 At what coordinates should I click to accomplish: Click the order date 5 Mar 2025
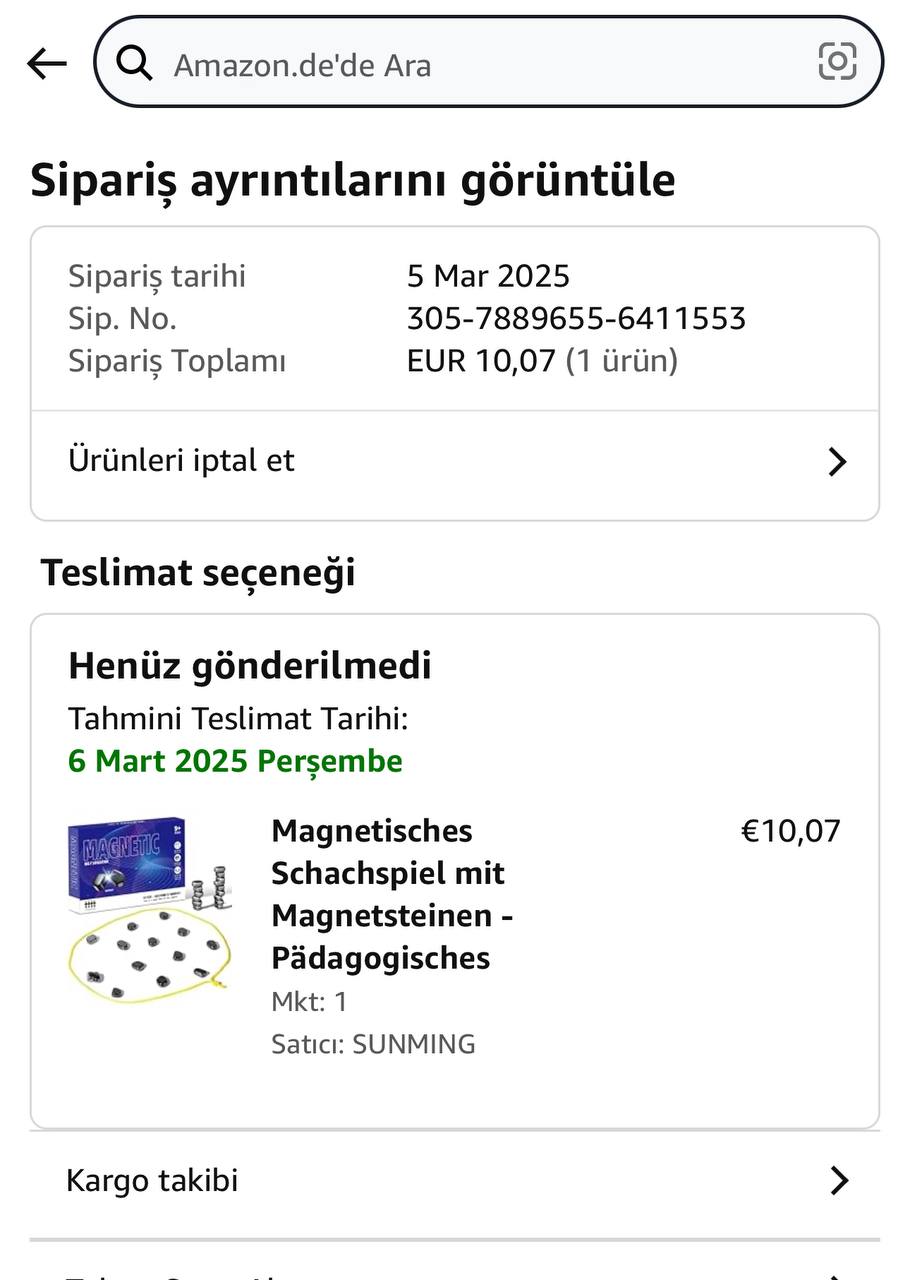(x=488, y=276)
